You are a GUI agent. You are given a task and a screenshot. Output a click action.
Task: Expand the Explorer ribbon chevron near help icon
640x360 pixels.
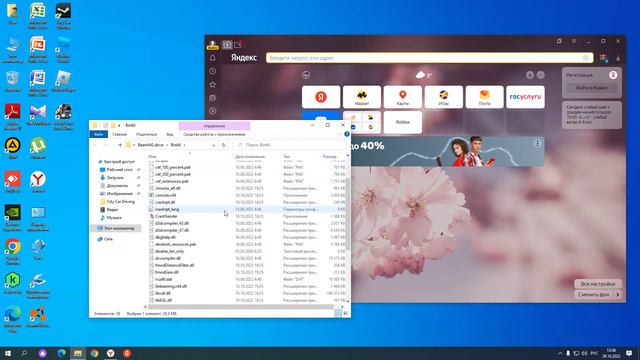pos(339,134)
